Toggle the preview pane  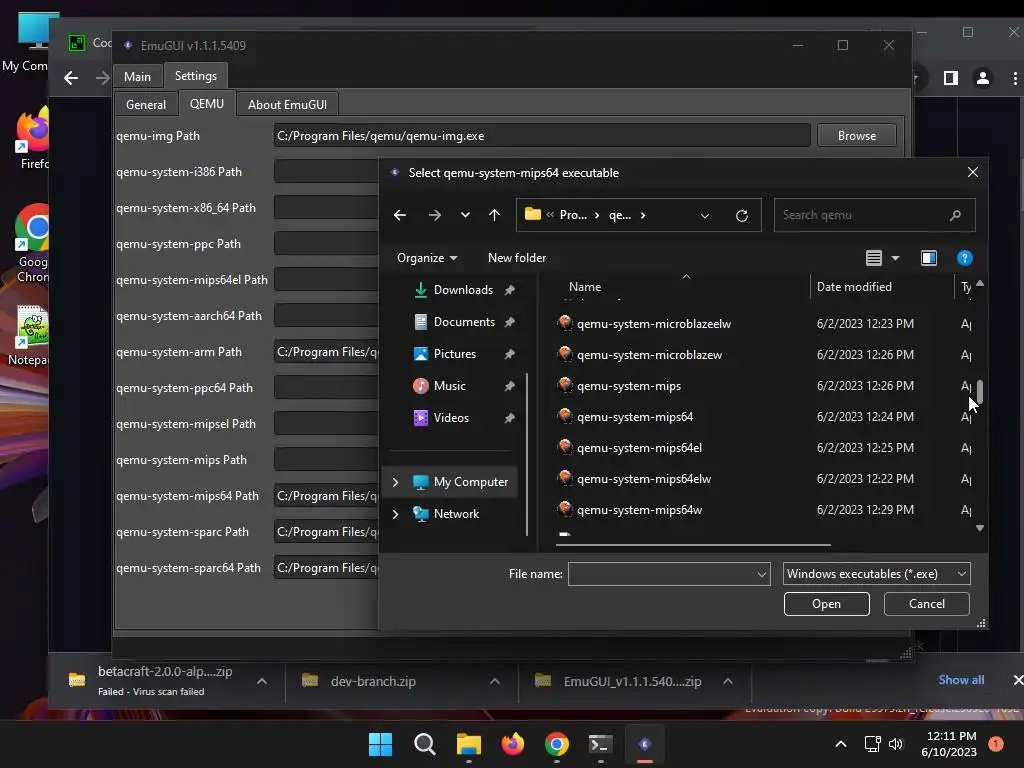(929, 258)
